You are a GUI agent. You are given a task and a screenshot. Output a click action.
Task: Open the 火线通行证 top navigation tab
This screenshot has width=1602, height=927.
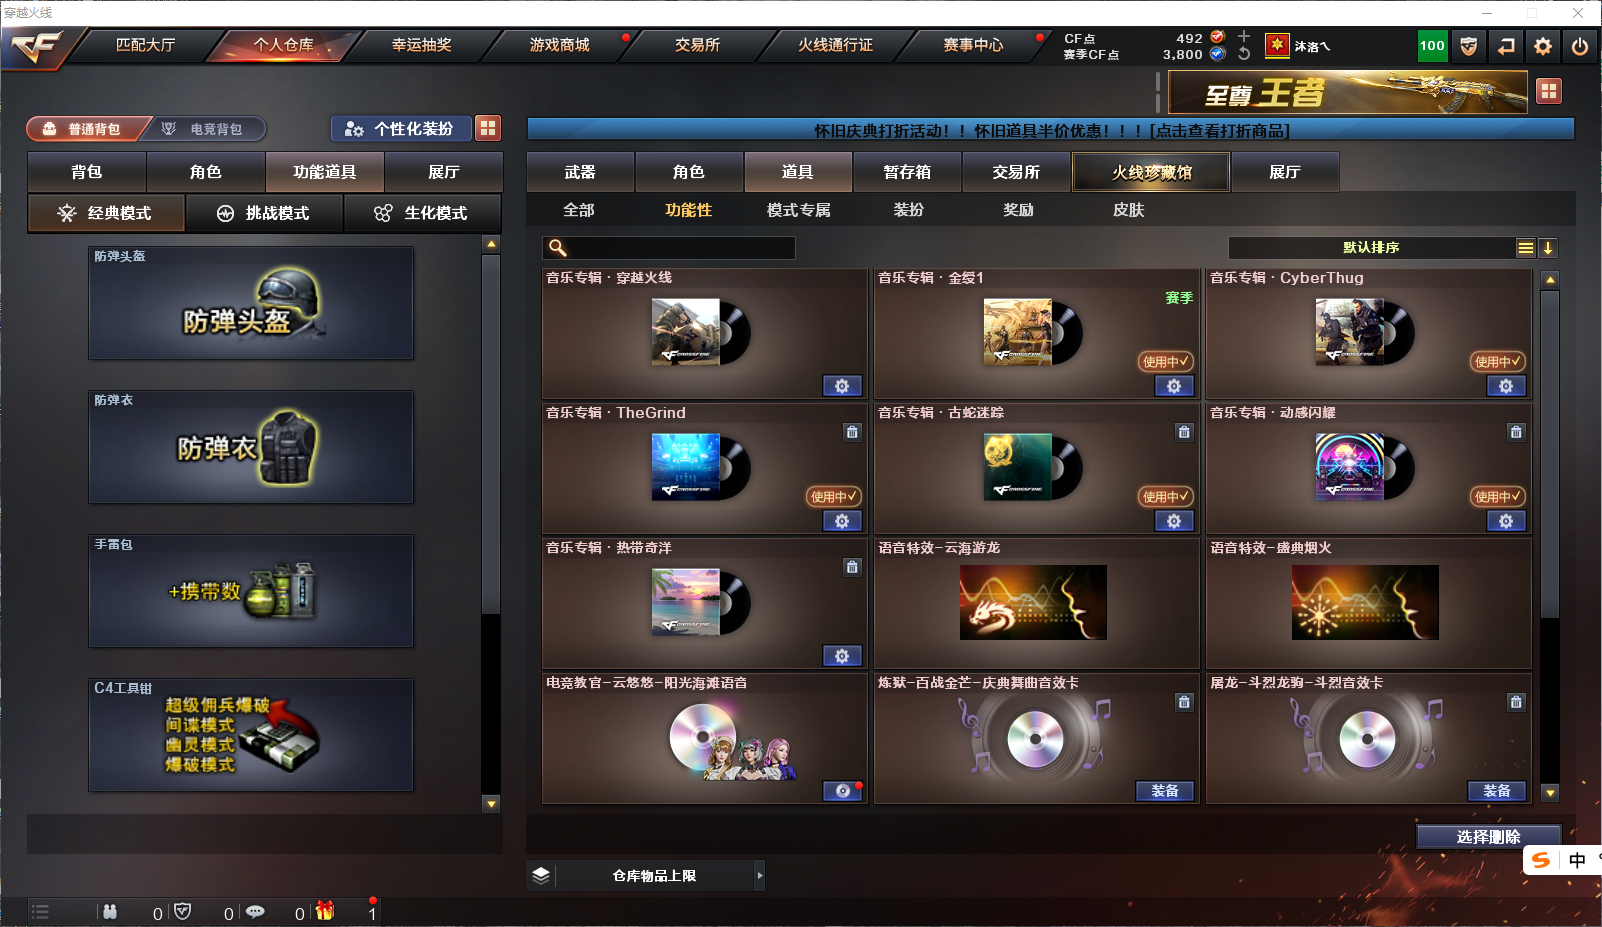835,45
